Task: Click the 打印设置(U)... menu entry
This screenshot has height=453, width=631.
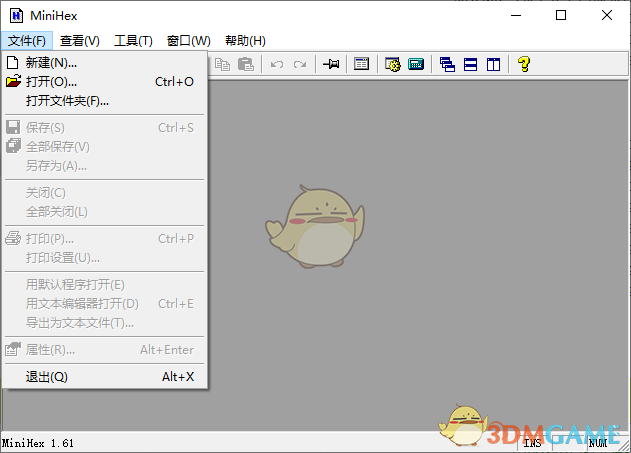Action: [x=105, y=257]
